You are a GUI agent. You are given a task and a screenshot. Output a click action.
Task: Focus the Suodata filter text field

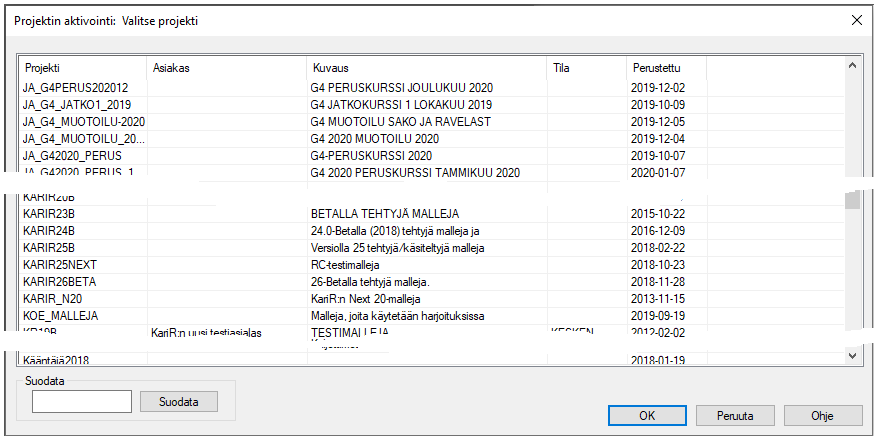click(82, 402)
